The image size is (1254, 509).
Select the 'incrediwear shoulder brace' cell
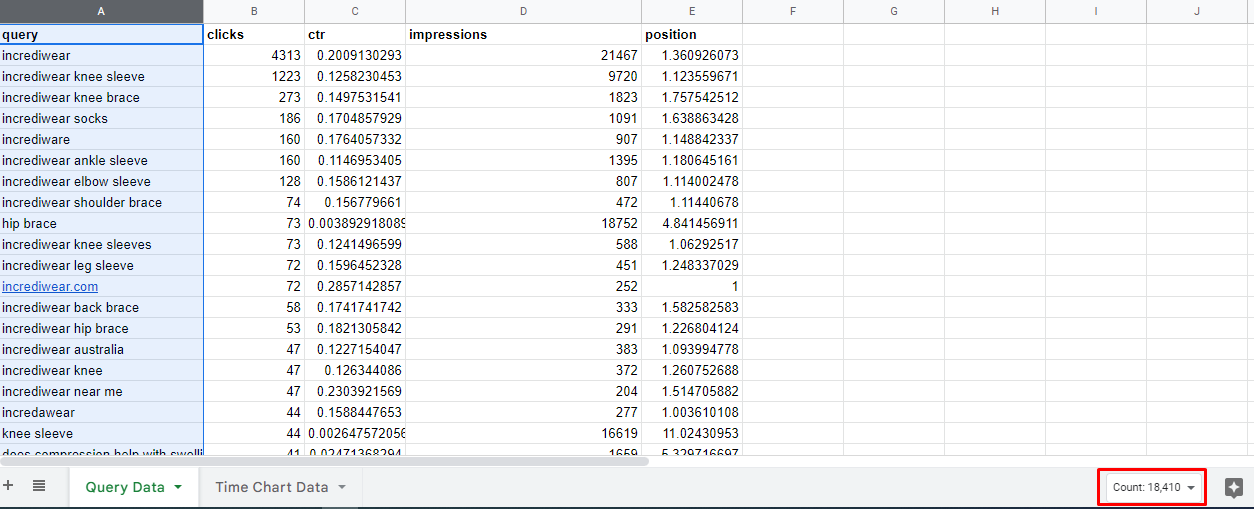pos(102,202)
